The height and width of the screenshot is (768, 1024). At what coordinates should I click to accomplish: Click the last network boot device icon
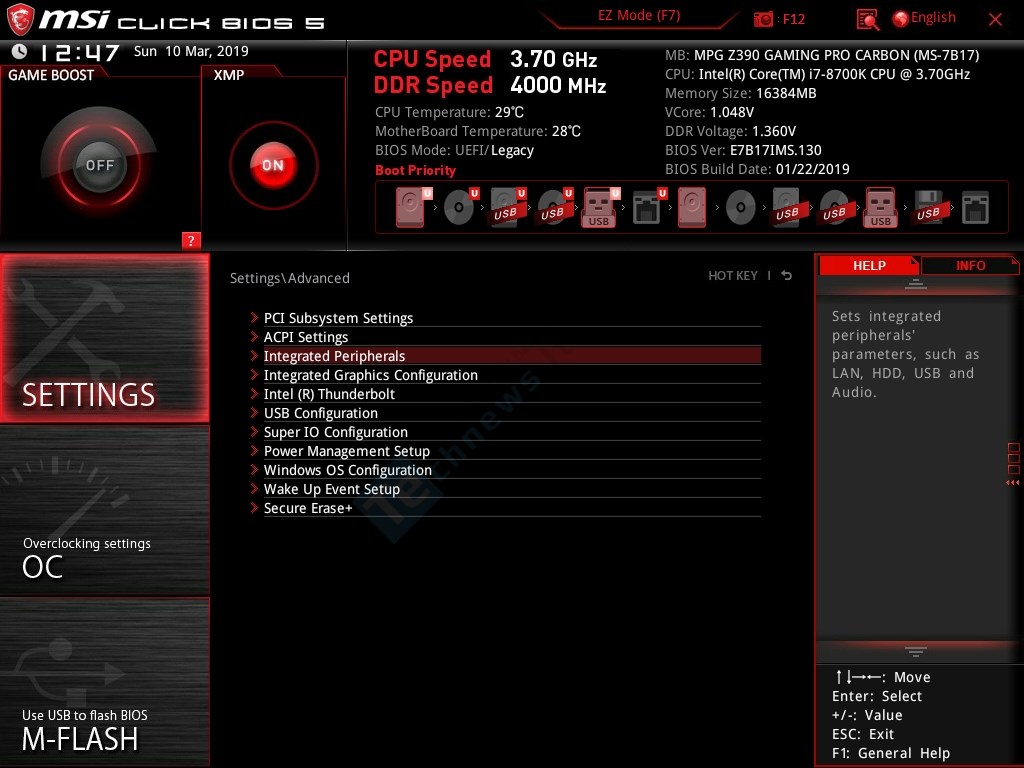pyautogui.click(x=975, y=208)
